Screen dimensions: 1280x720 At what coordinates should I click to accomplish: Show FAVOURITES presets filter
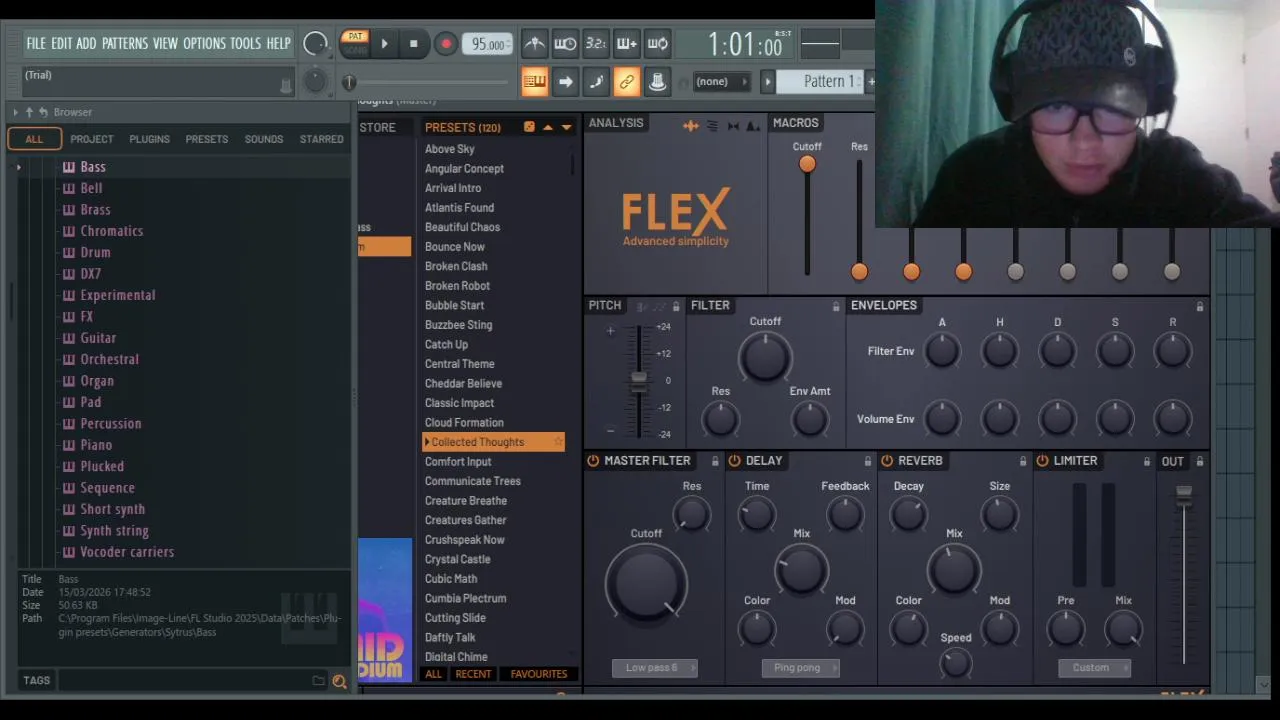tap(538, 674)
